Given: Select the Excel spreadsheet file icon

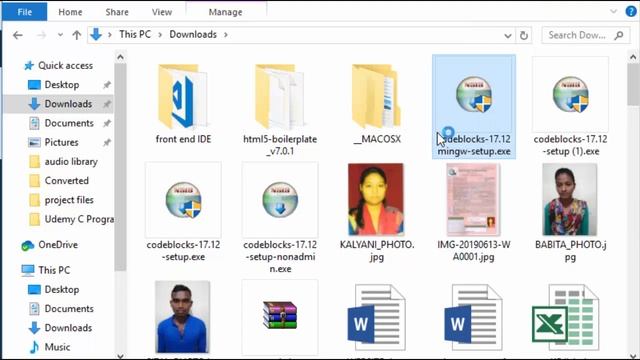Looking at the screenshot, I should (x=566, y=318).
